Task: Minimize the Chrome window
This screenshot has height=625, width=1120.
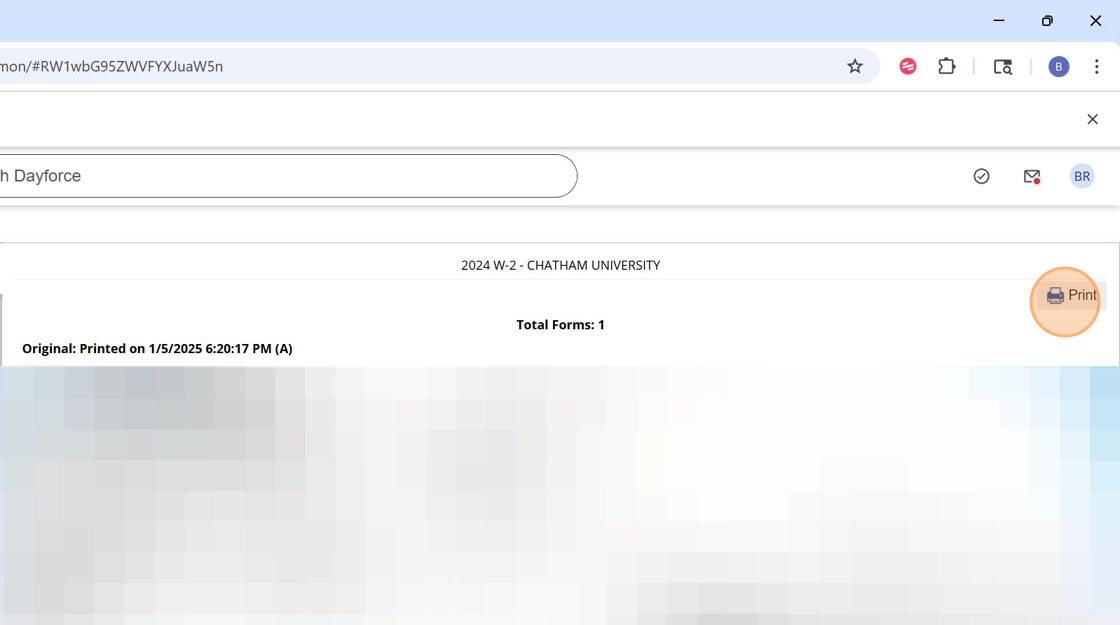Action: click(999, 21)
